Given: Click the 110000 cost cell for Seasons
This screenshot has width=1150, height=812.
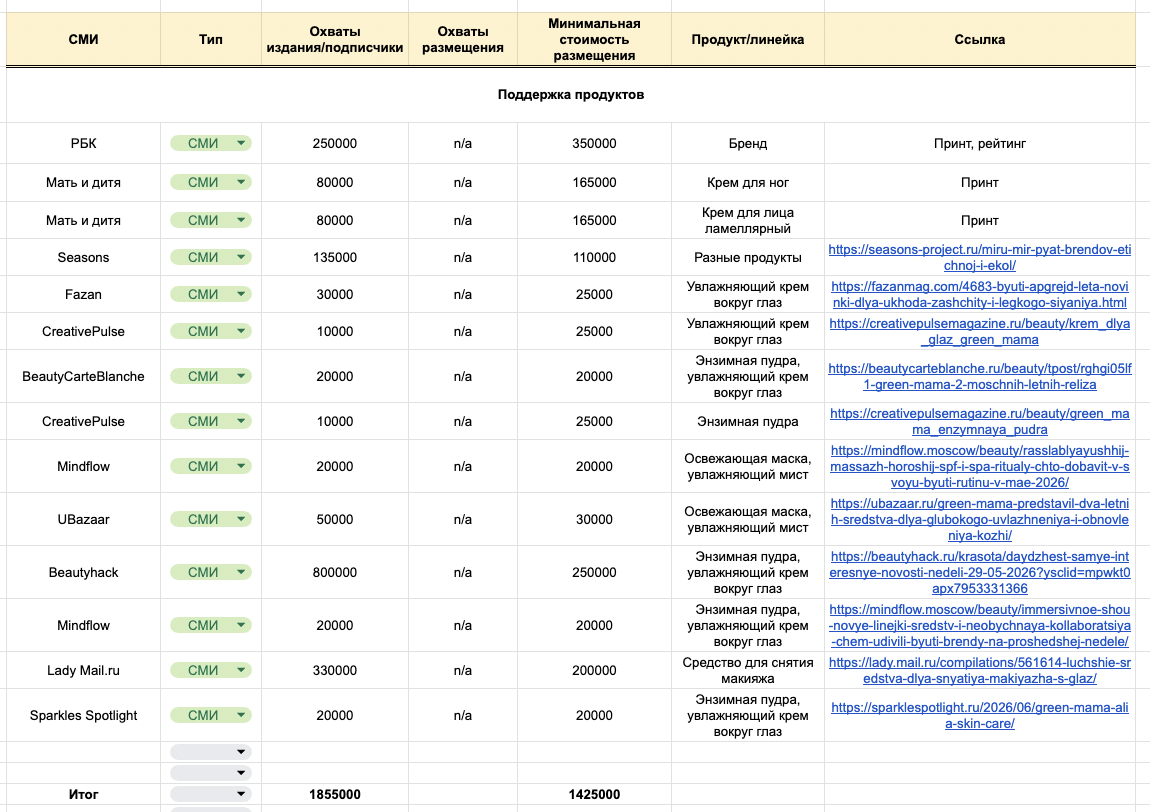Looking at the screenshot, I should tap(594, 257).
